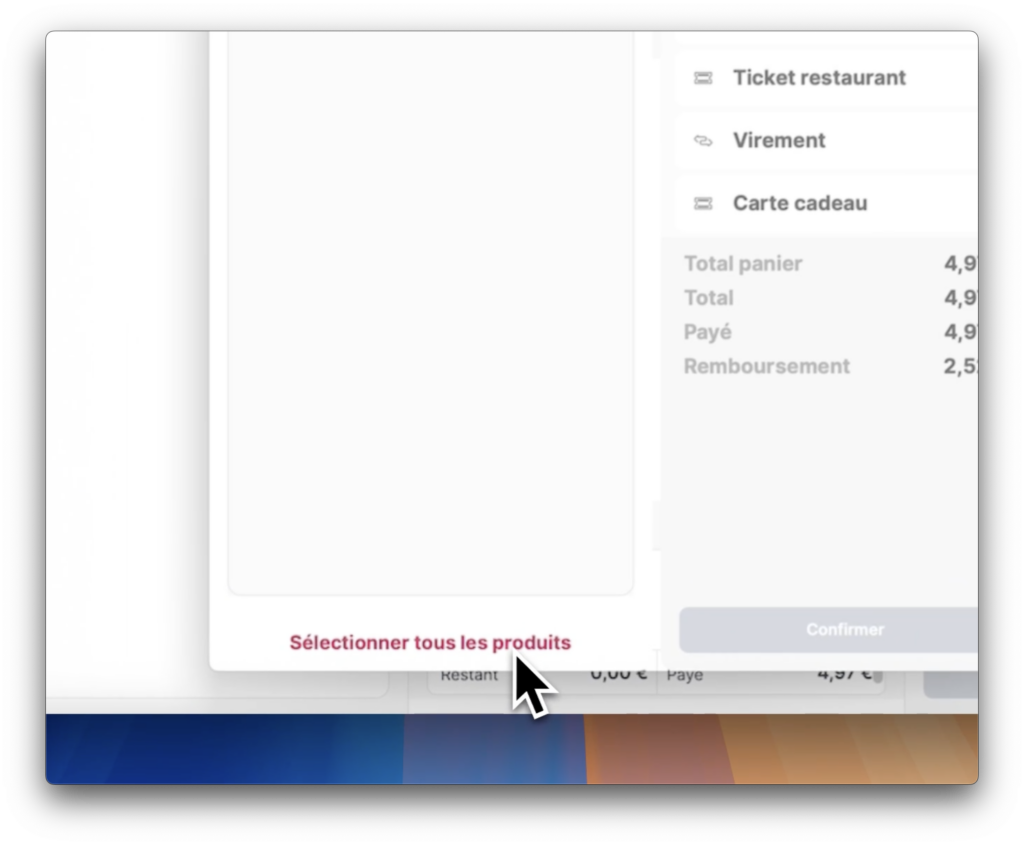Click the Carte cadeau gift card icon

point(703,204)
